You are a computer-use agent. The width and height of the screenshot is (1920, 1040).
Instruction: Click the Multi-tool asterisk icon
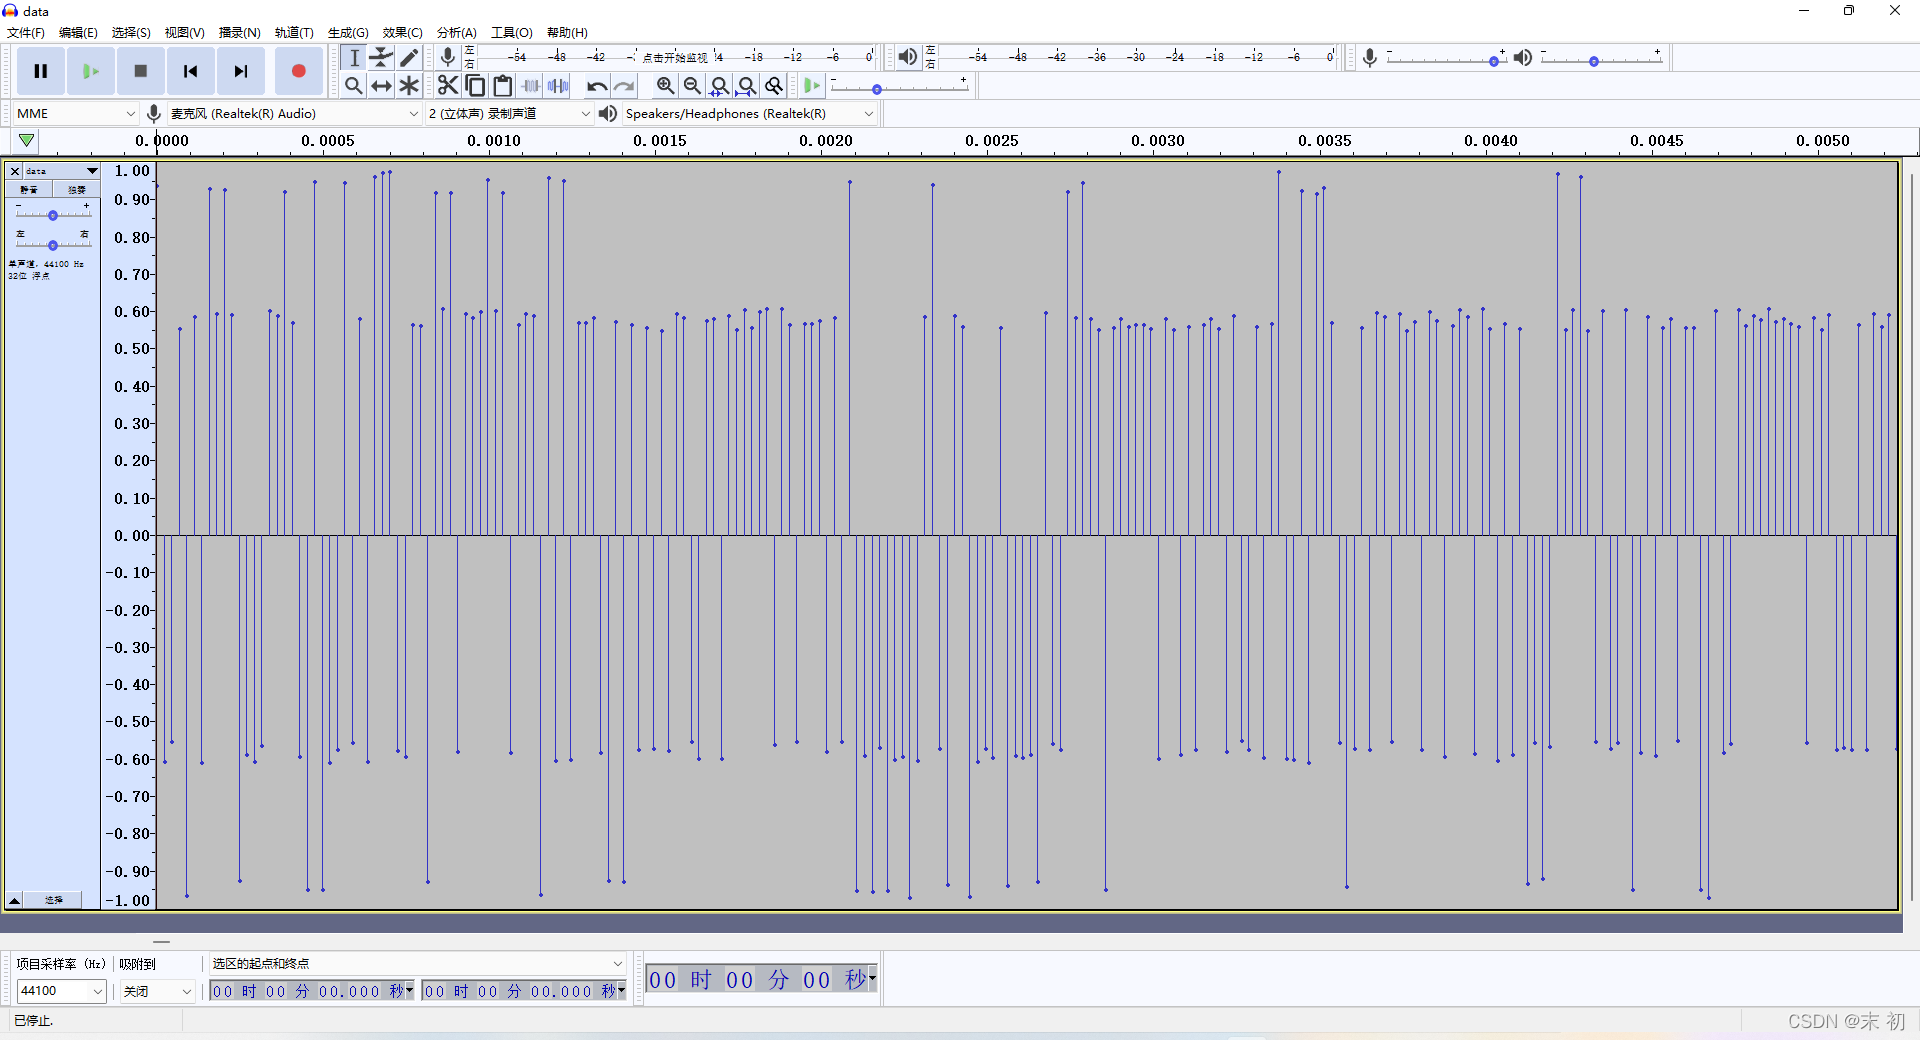pyautogui.click(x=409, y=86)
